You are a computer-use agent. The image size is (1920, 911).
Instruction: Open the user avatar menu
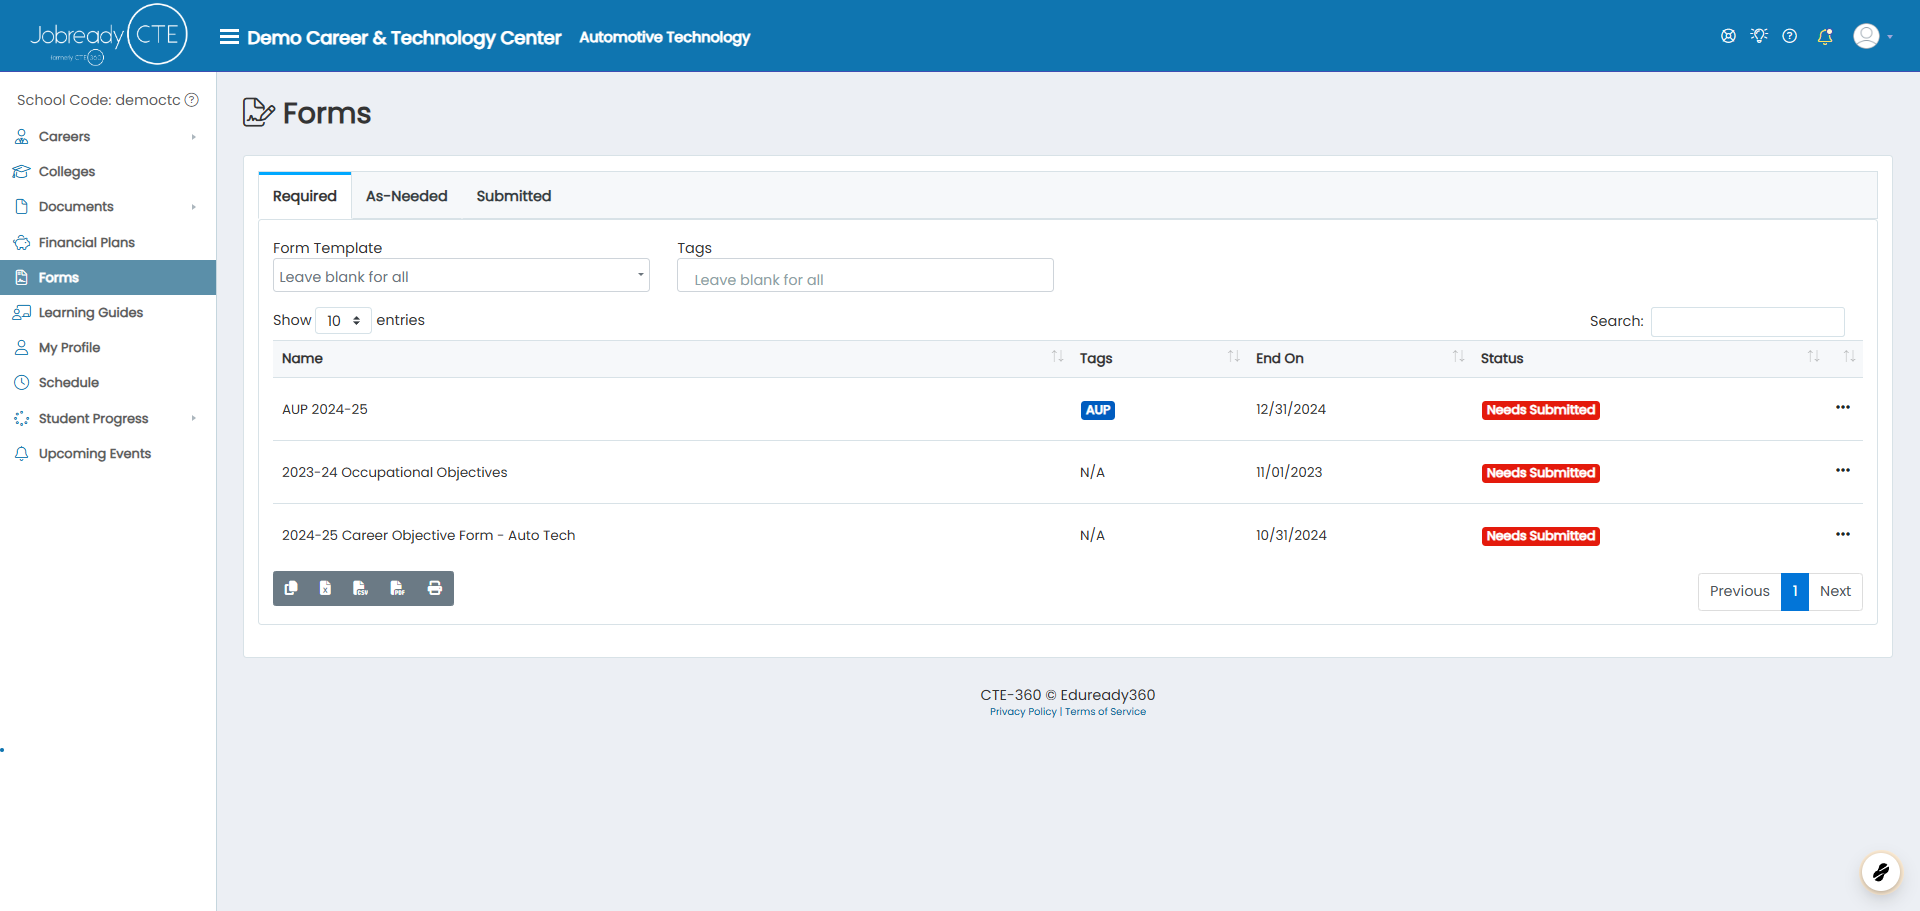pos(1872,36)
